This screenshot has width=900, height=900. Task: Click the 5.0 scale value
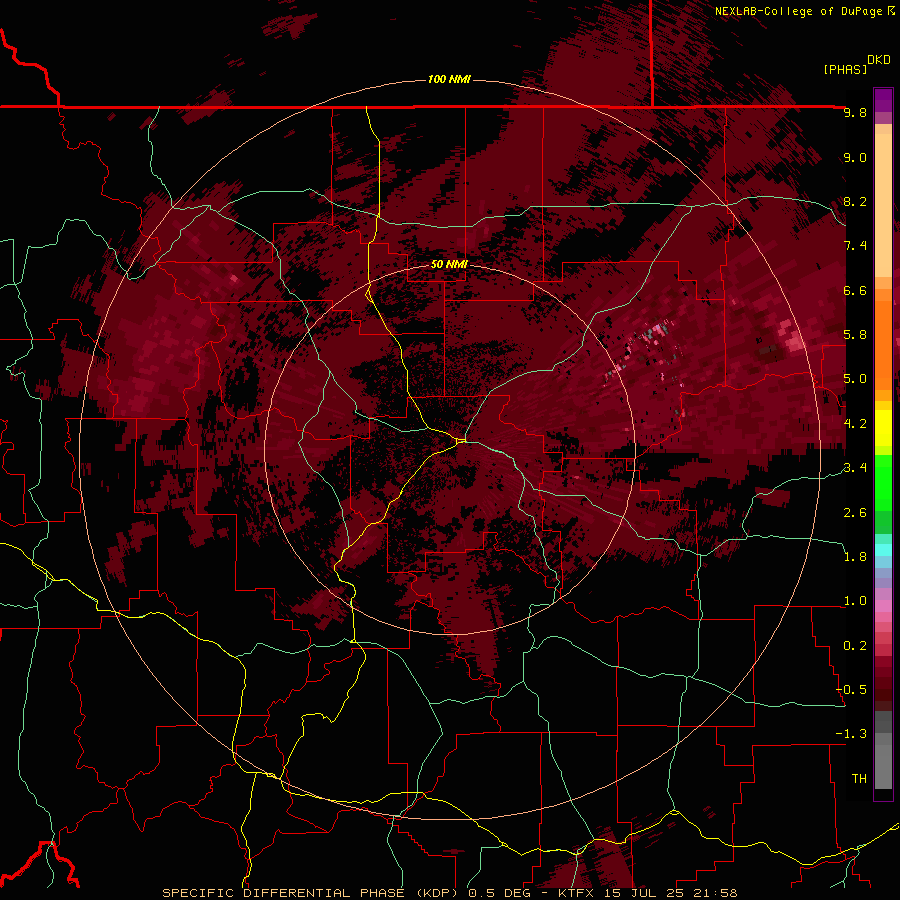[855, 379]
